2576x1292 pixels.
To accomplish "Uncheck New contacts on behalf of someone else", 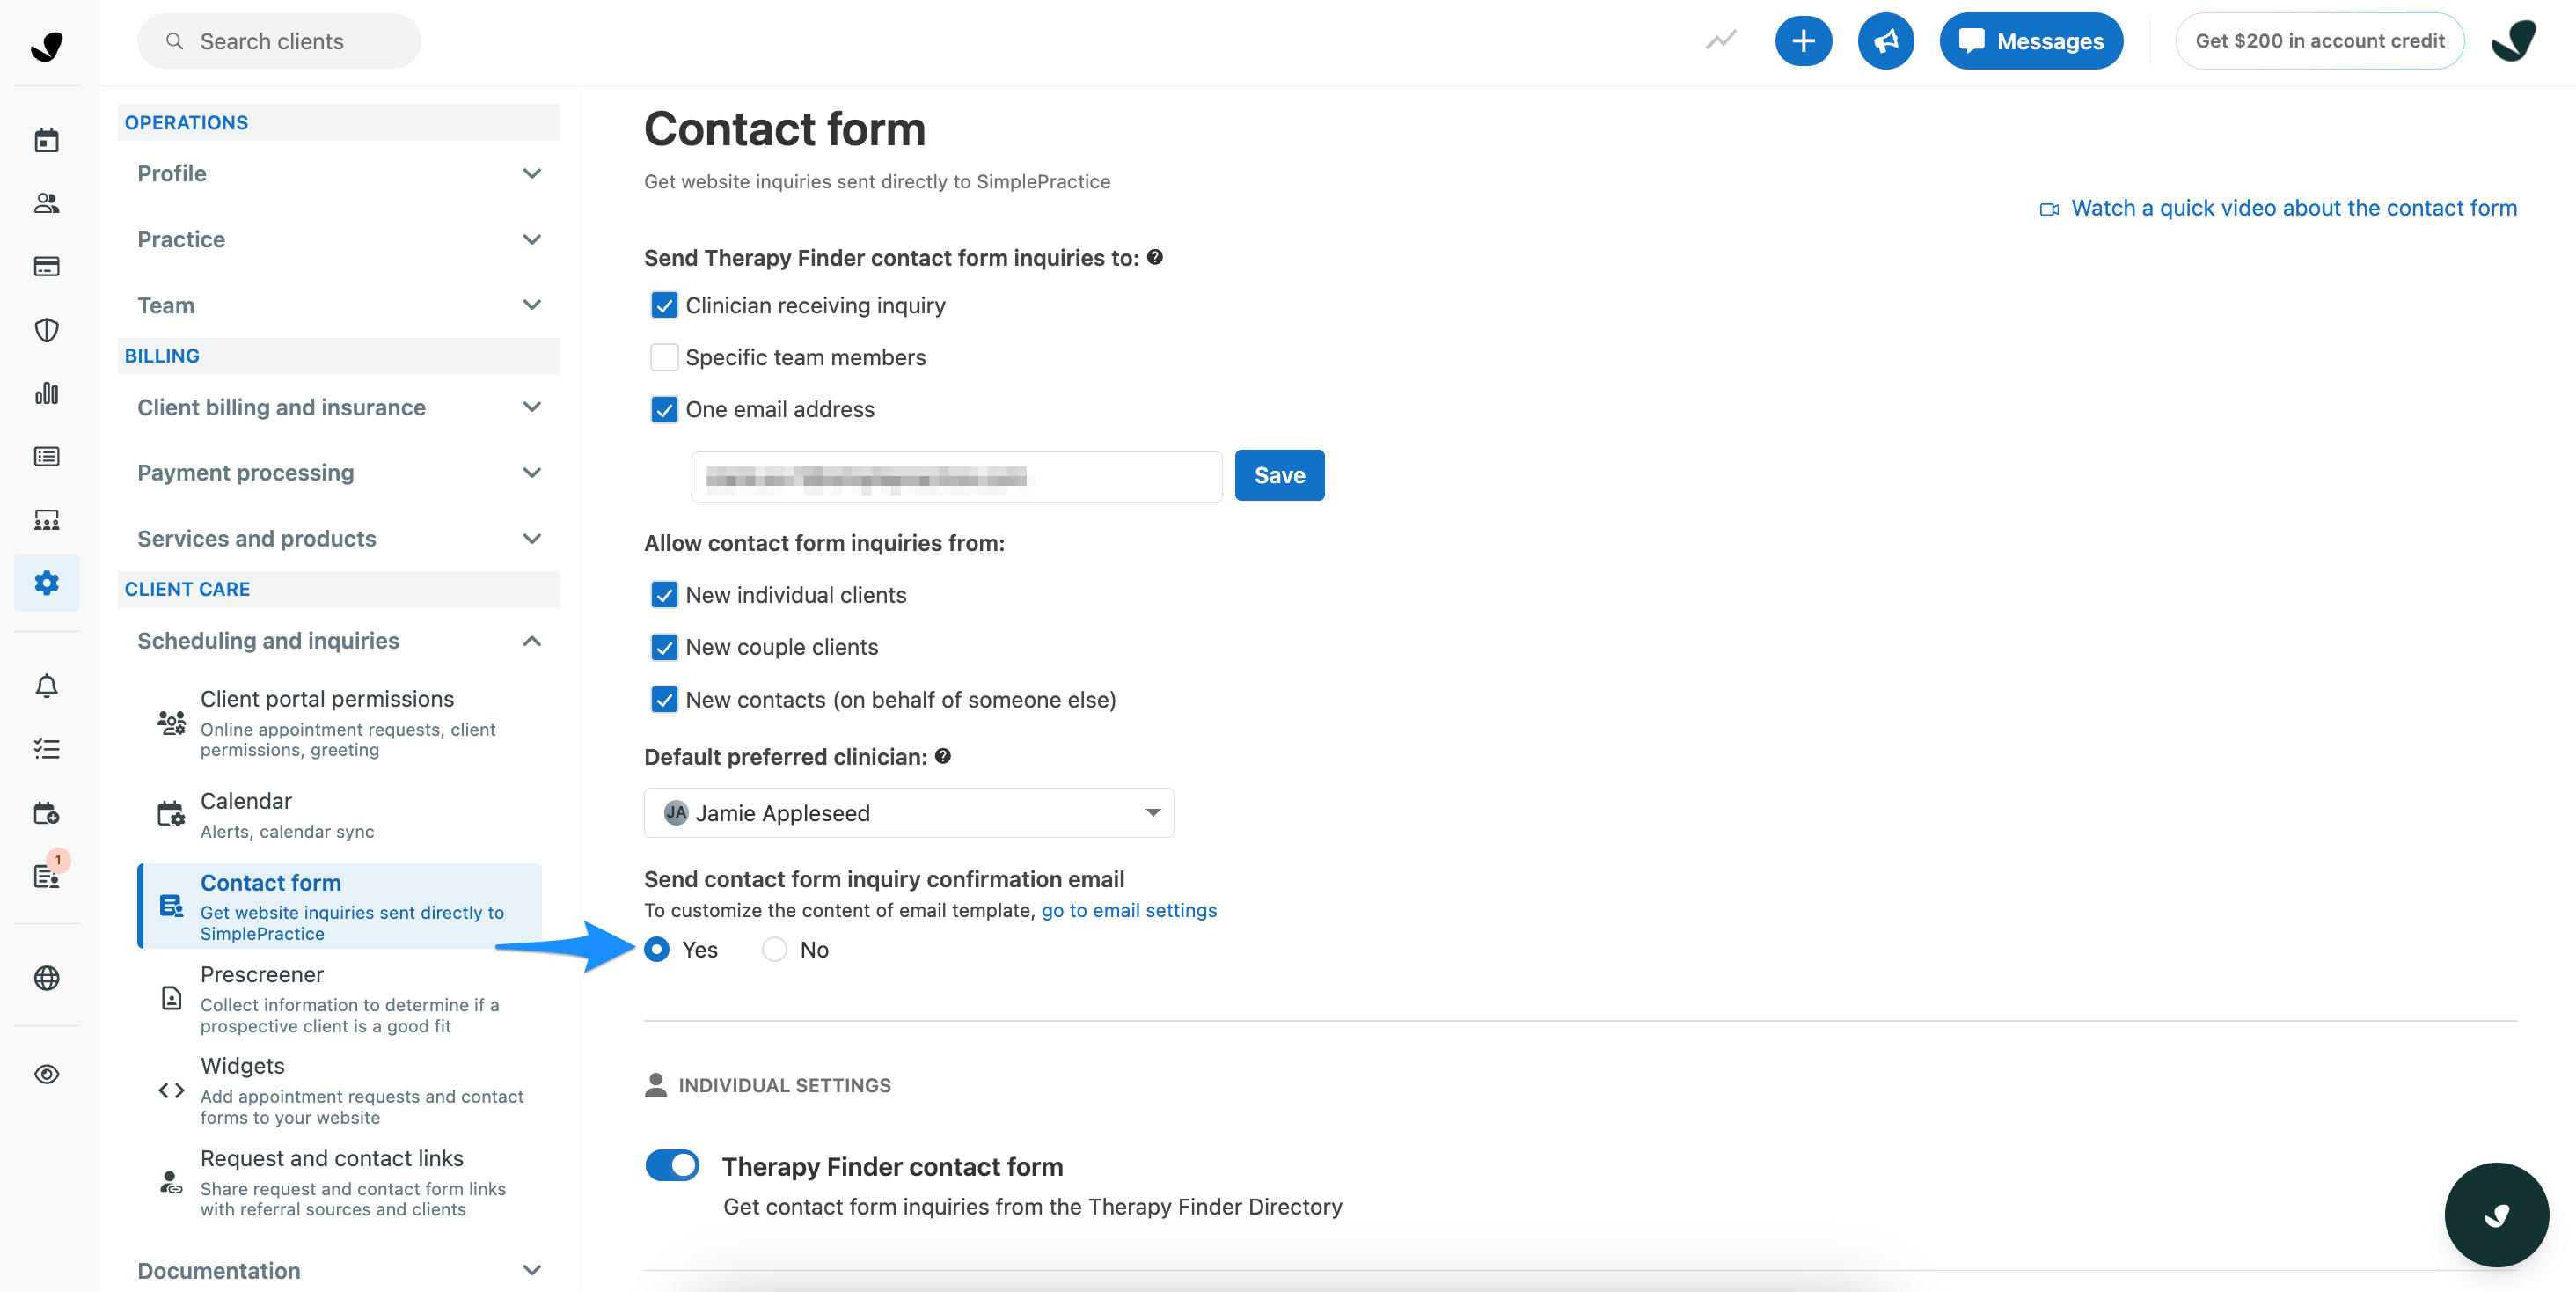I will tap(664, 699).
